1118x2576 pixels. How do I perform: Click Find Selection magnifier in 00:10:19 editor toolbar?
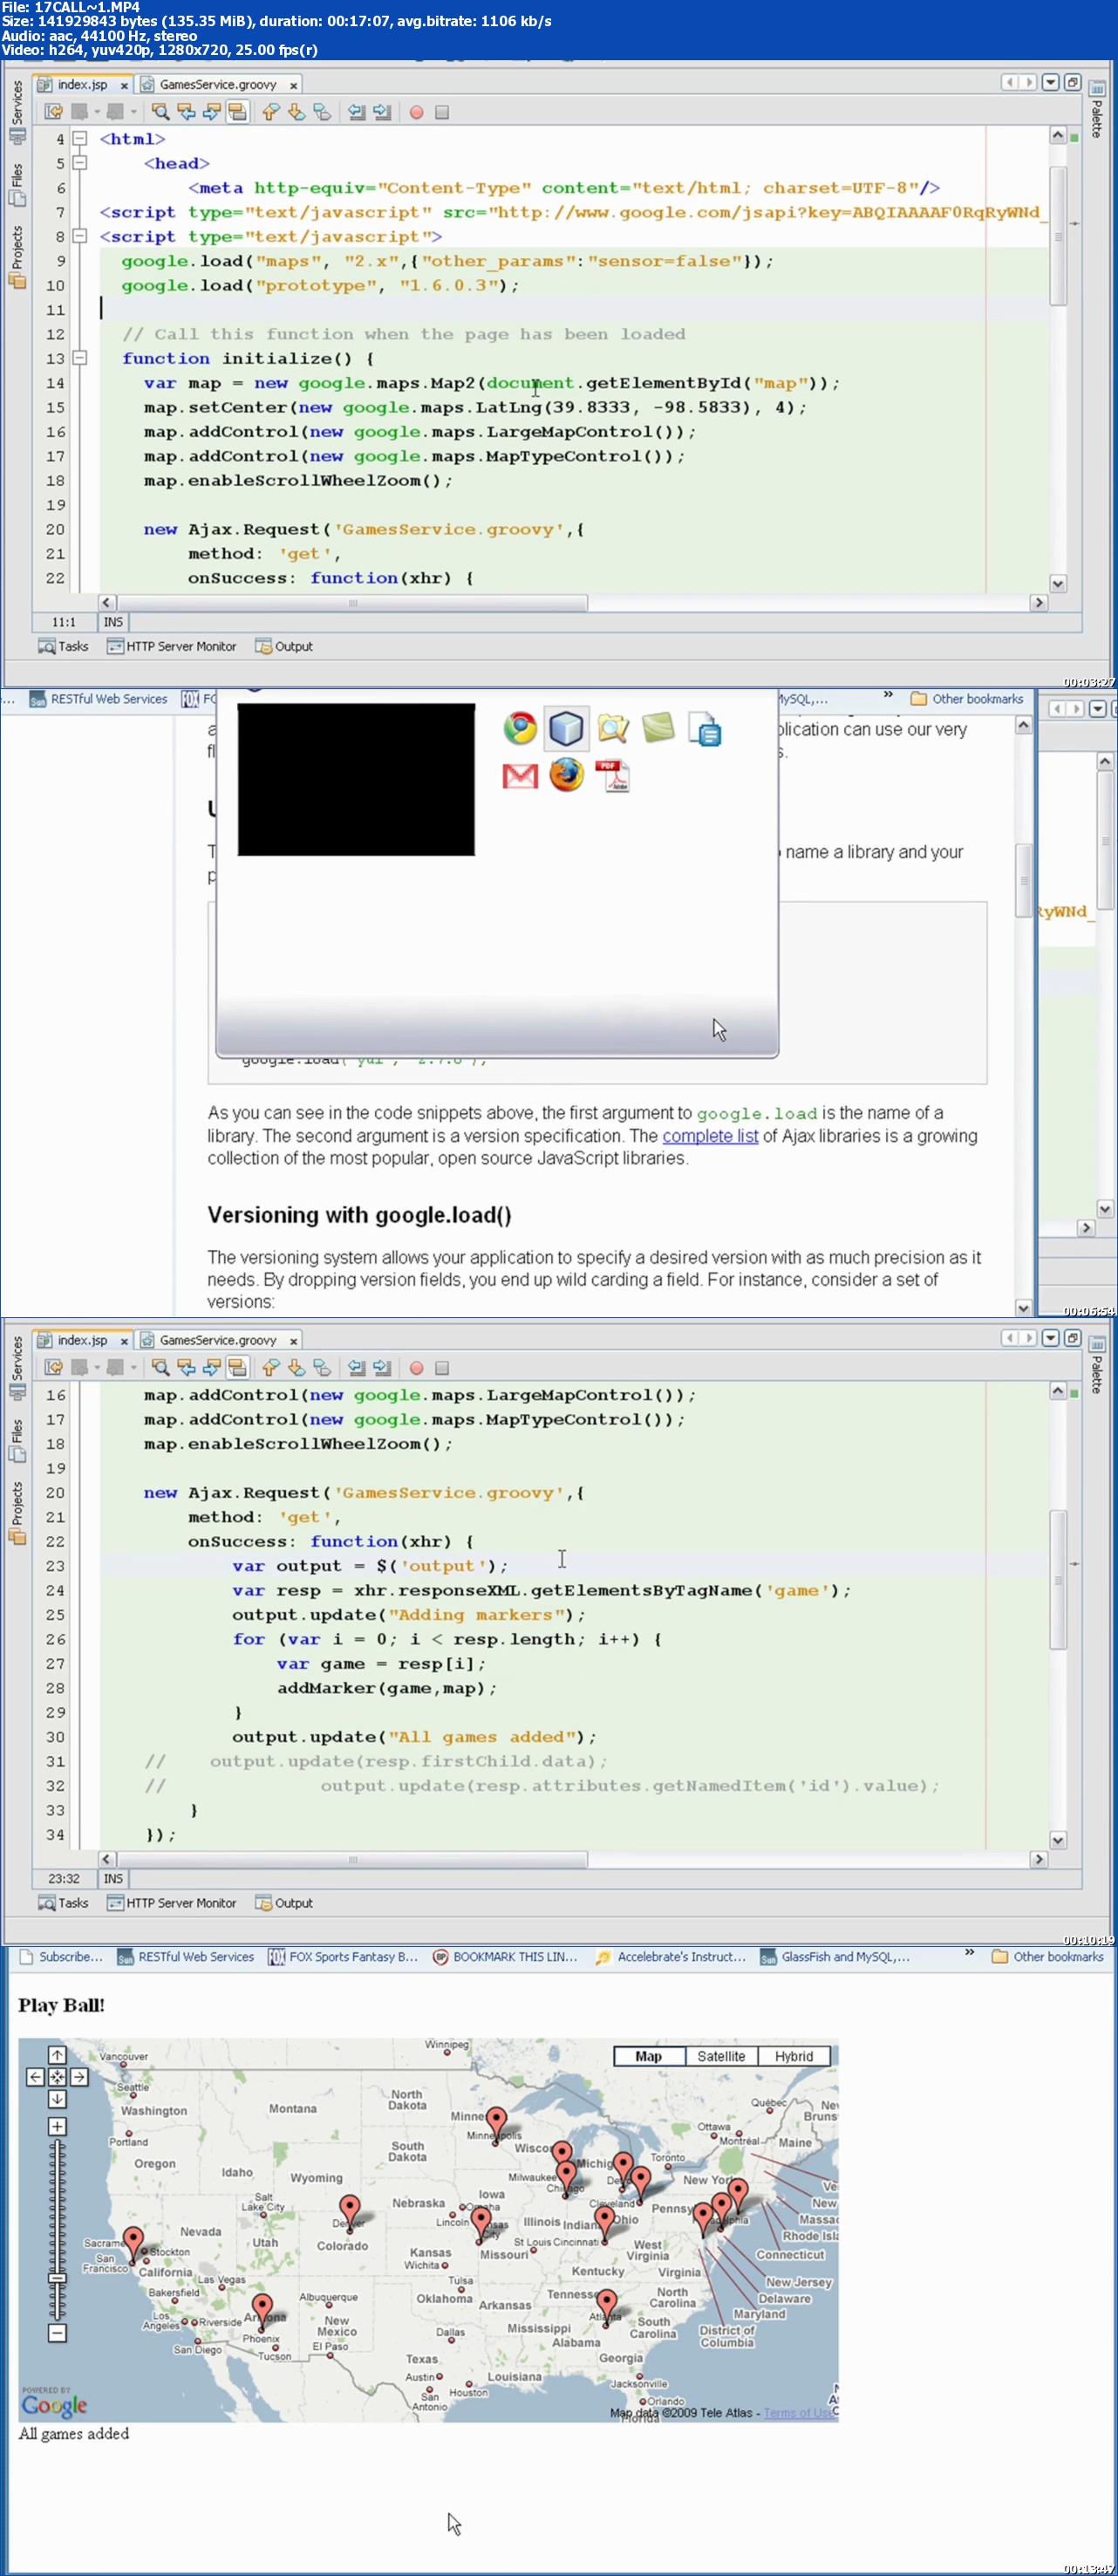pos(160,1367)
